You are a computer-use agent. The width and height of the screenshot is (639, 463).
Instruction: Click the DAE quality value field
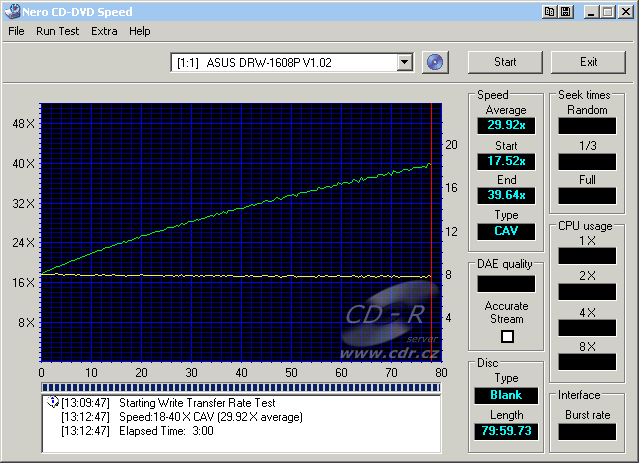(506, 284)
